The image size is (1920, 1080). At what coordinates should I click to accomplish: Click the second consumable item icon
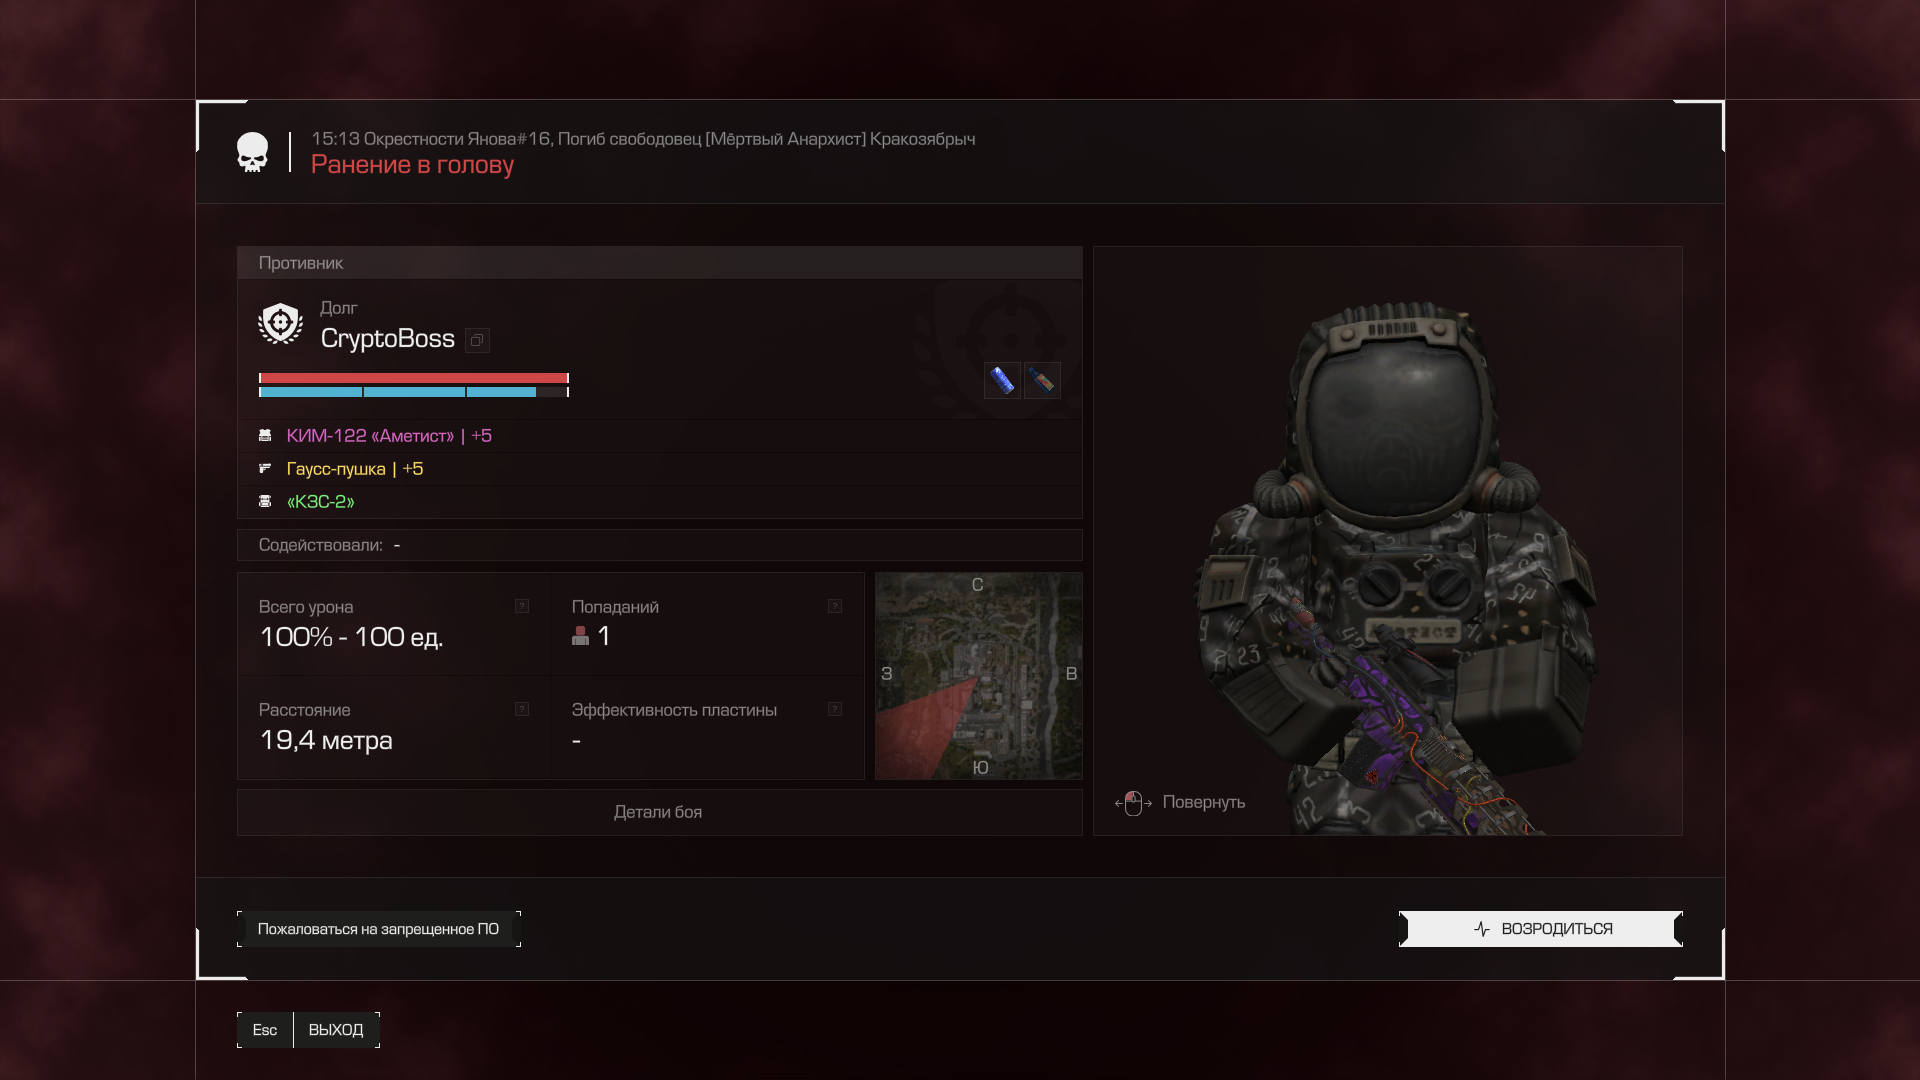[1042, 380]
